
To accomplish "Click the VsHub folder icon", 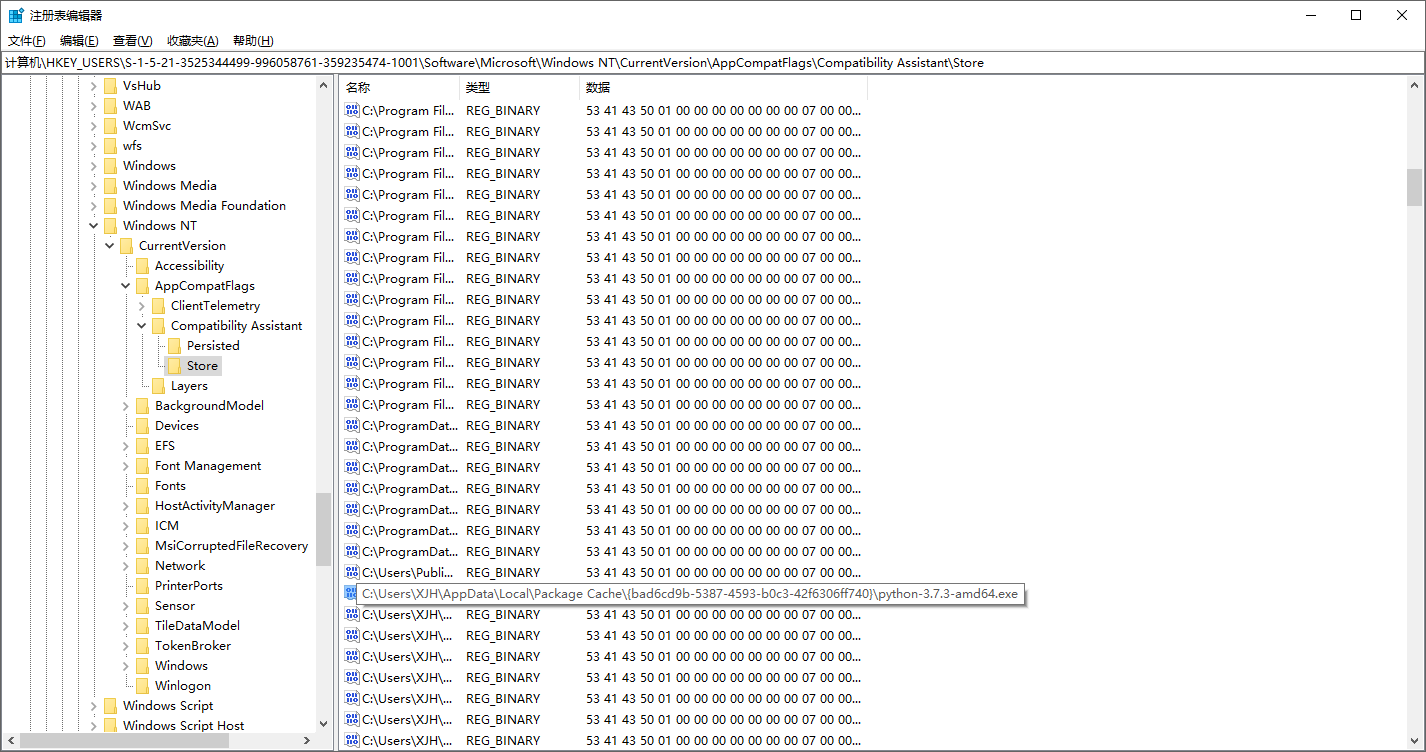I will (110, 86).
